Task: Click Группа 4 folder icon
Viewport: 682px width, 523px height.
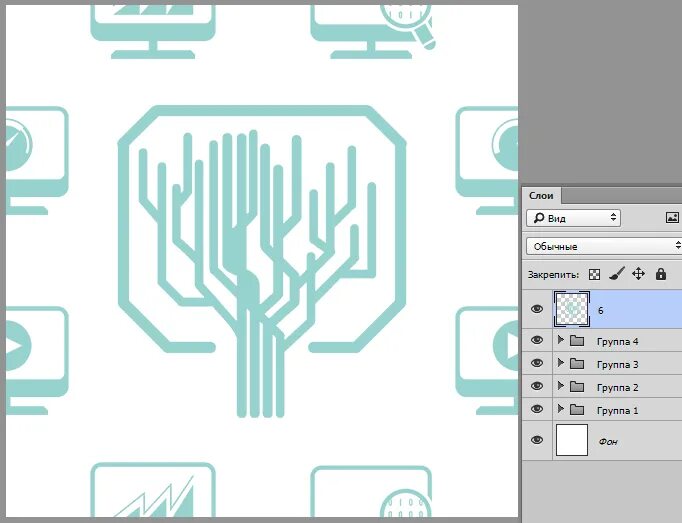Action: point(577,340)
